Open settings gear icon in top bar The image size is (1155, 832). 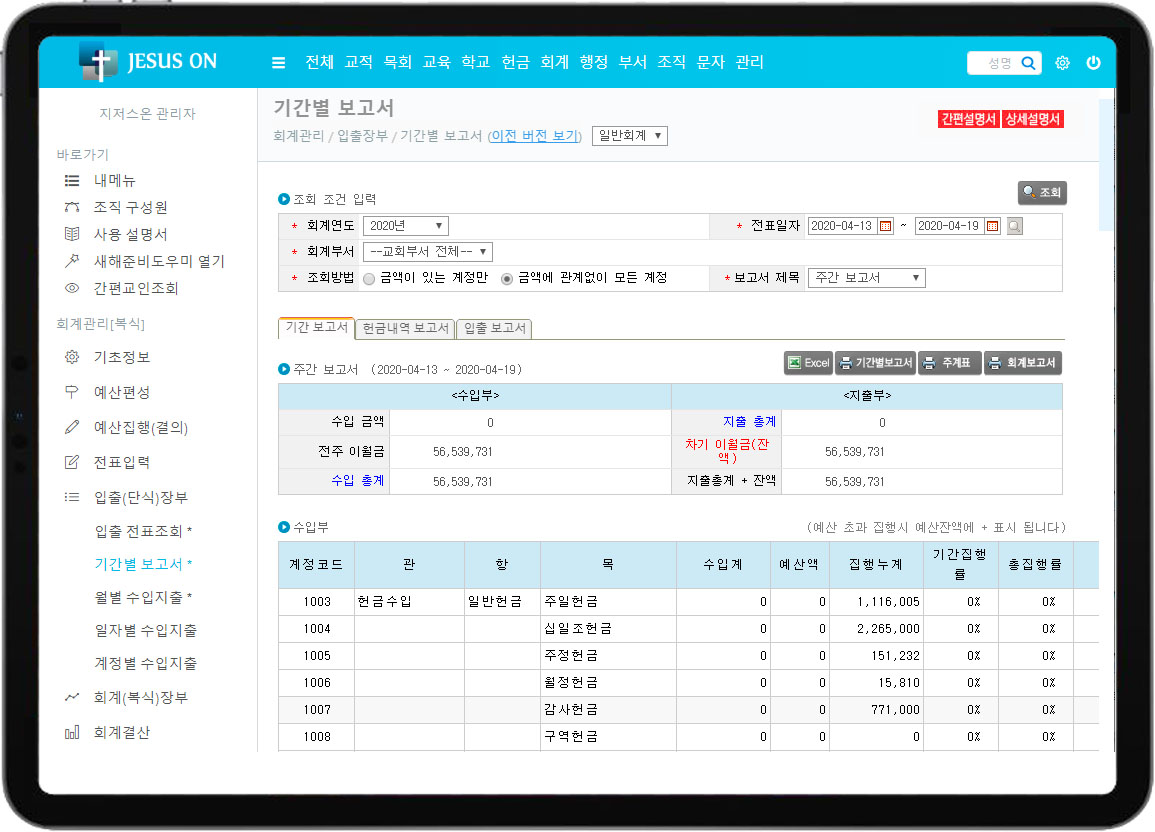coord(1062,63)
